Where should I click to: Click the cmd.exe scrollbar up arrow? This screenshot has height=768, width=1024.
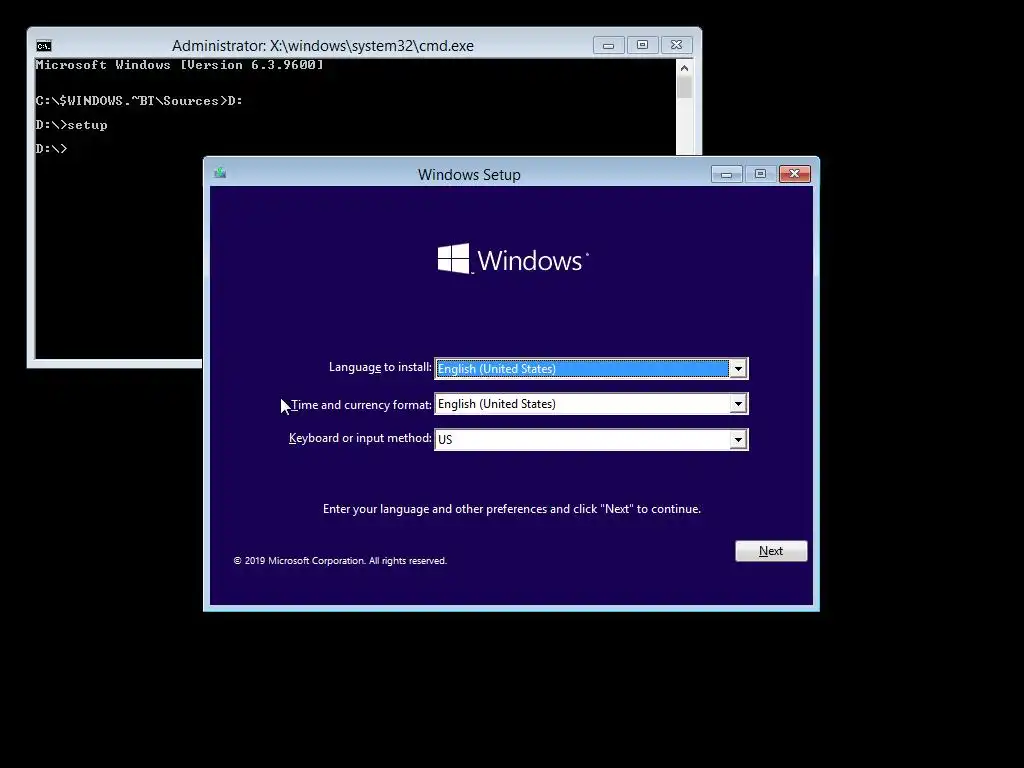click(x=684, y=68)
